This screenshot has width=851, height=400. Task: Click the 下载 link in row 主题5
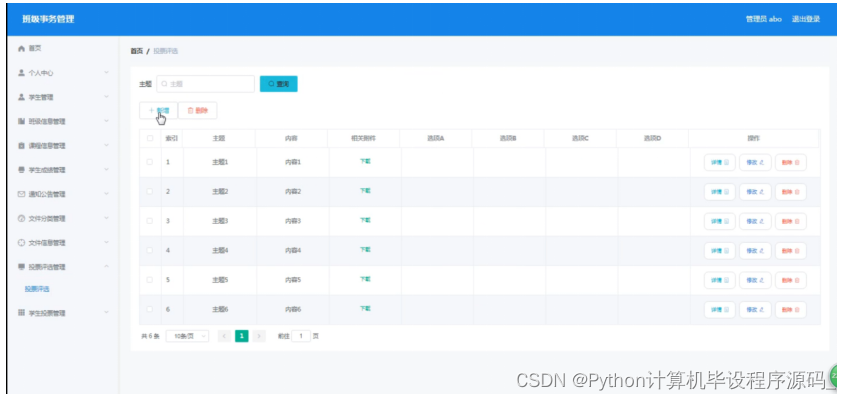365,279
